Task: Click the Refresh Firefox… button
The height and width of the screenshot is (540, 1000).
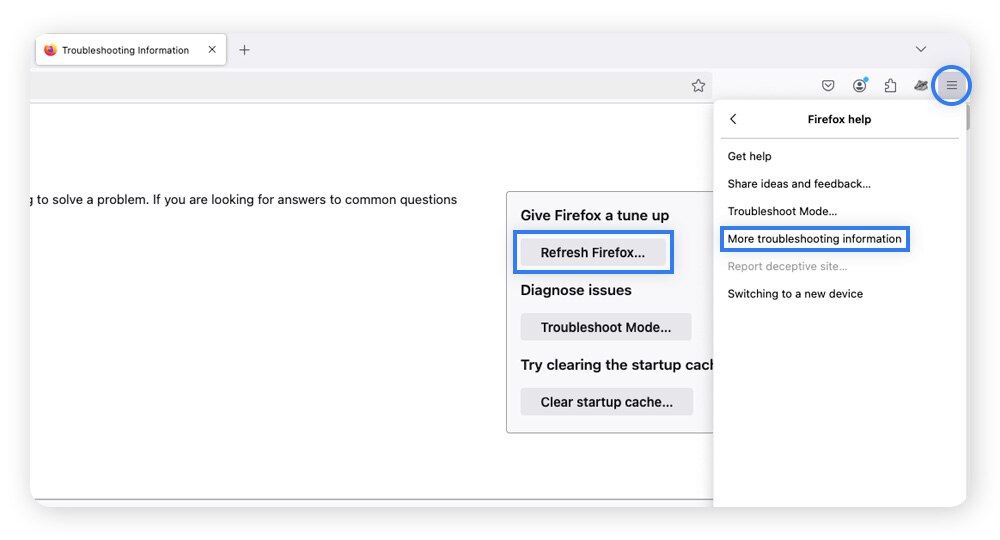Action: [x=592, y=252]
